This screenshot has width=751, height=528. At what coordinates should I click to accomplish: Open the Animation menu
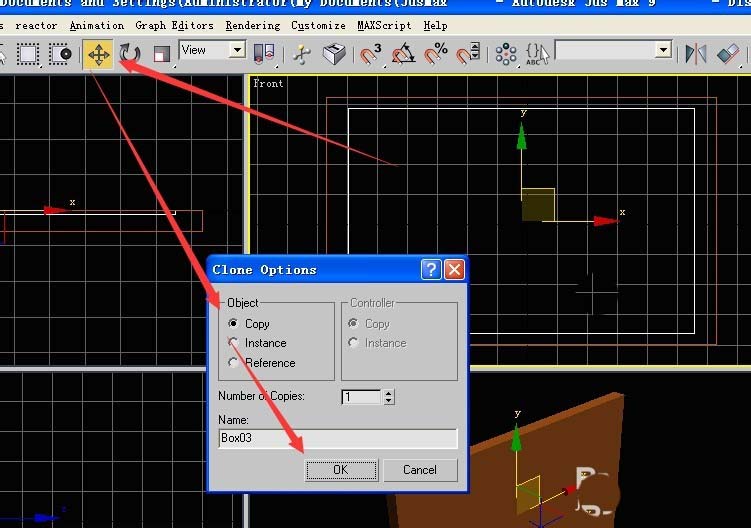[x=97, y=25]
